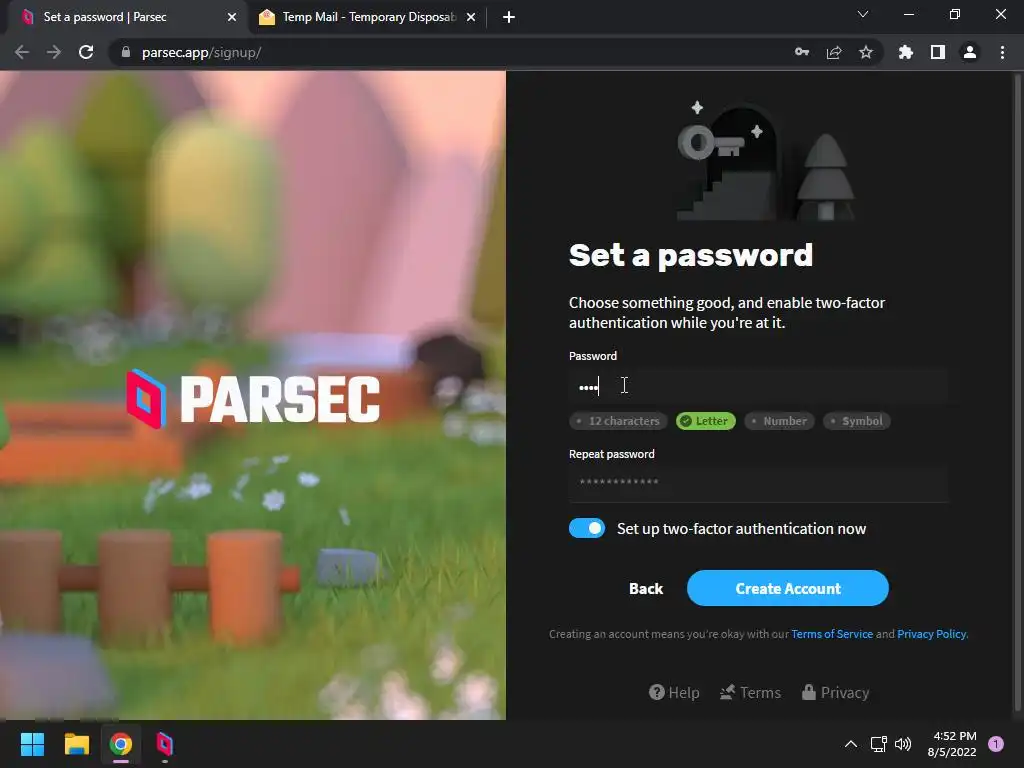The height and width of the screenshot is (768, 1024).
Task: Click the Chrome taskbar icon
Action: click(x=121, y=744)
